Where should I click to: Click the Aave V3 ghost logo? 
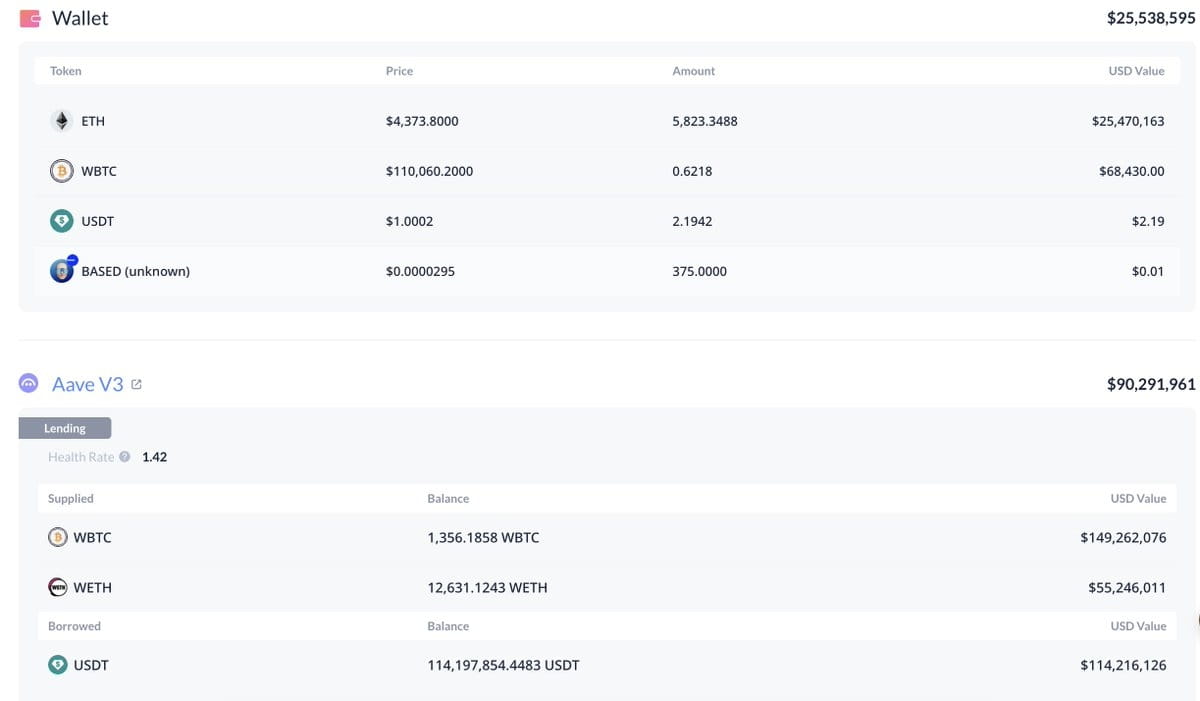29,384
